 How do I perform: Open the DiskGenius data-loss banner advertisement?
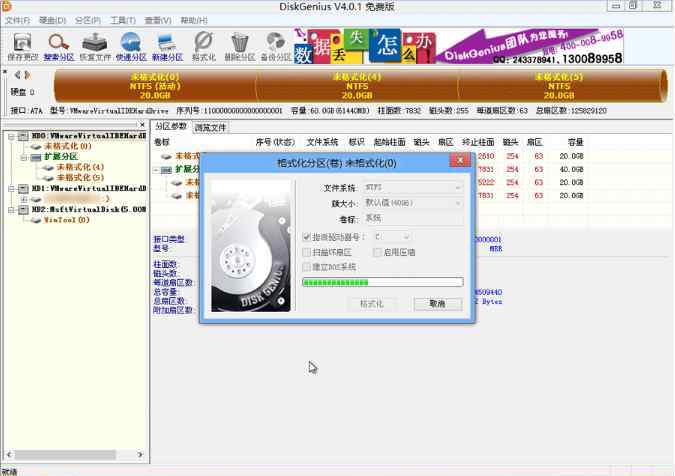tap(458, 46)
